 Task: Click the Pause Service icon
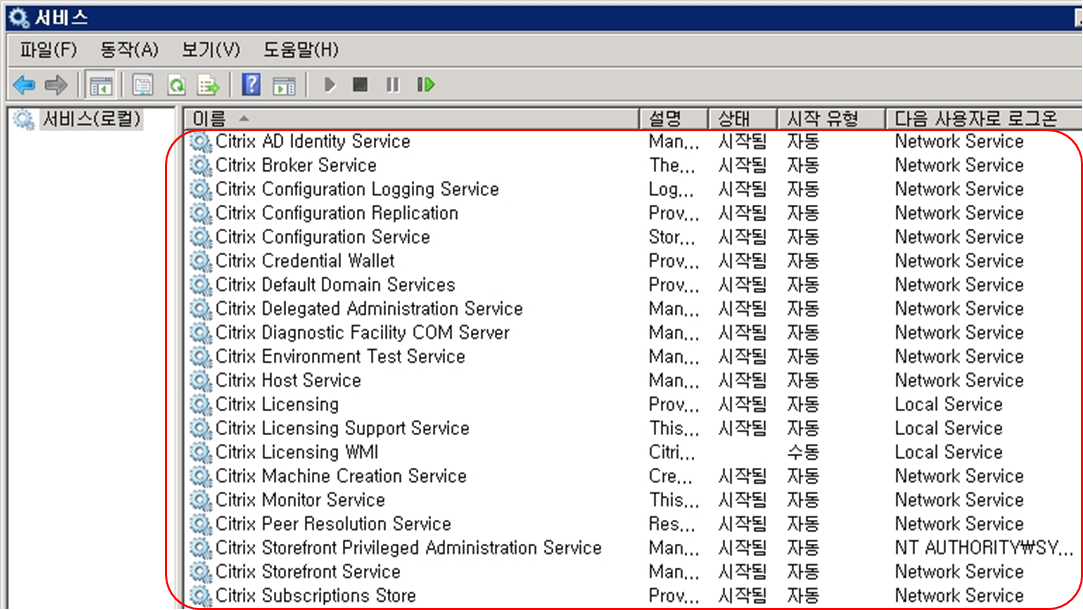(x=392, y=85)
